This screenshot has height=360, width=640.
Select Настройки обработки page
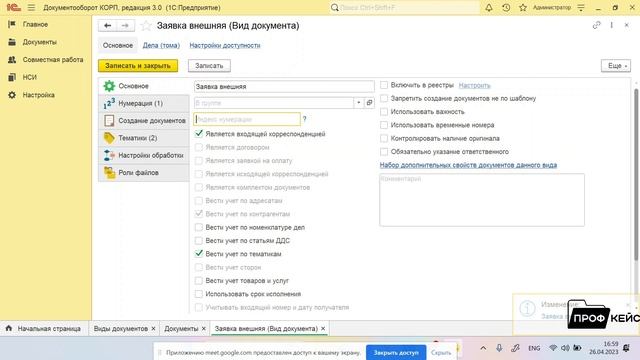[x=144, y=156]
